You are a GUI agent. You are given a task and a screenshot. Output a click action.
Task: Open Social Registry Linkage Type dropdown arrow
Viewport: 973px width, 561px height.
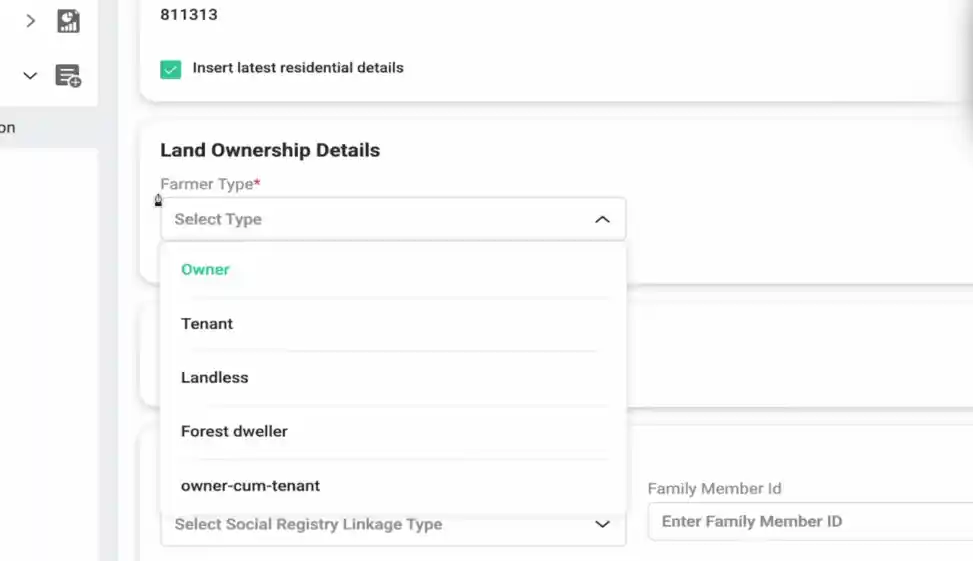(x=602, y=524)
